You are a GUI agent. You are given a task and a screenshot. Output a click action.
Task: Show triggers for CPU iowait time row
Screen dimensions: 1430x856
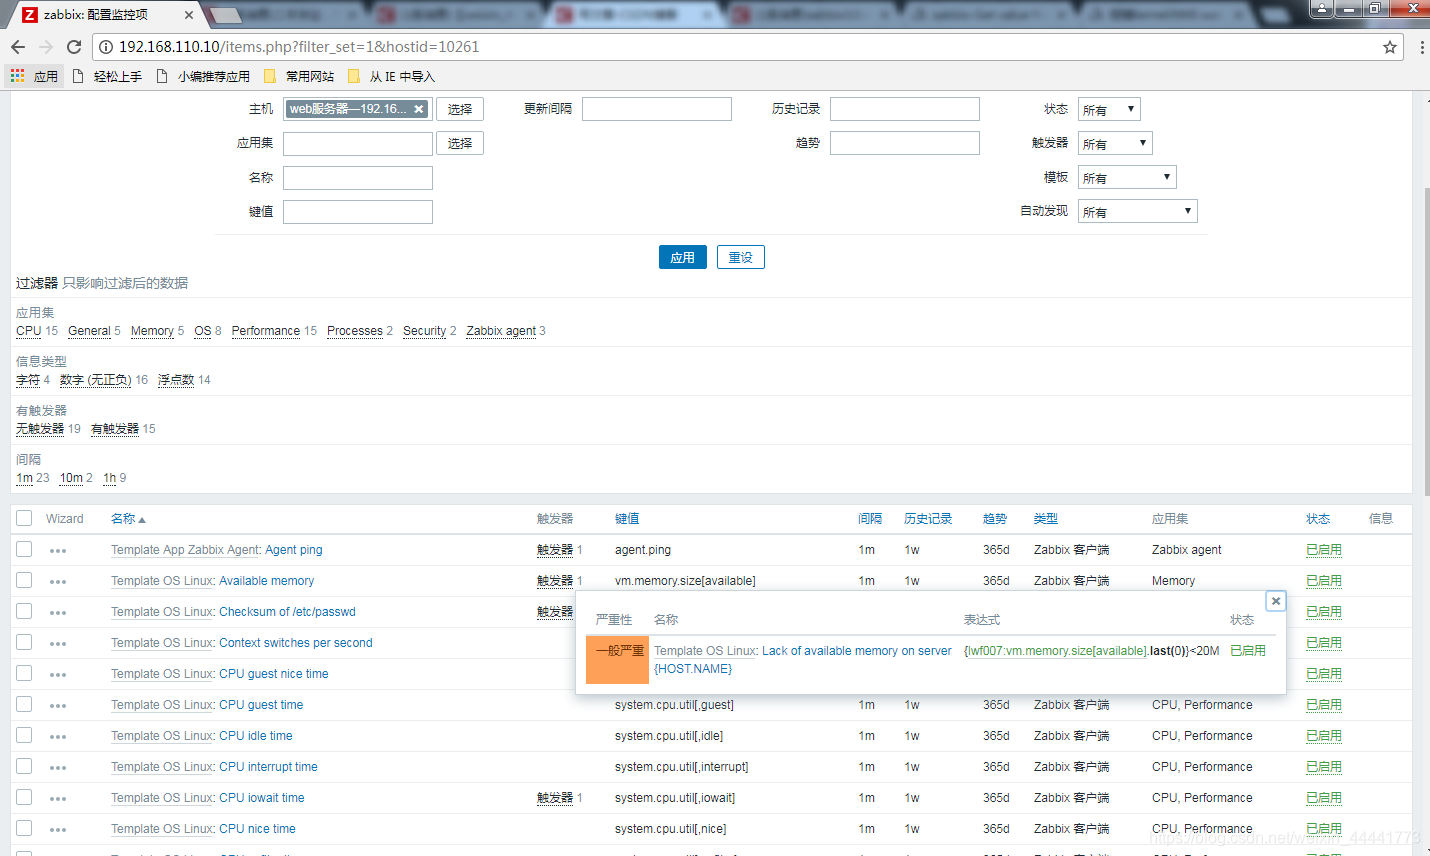point(555,798)
